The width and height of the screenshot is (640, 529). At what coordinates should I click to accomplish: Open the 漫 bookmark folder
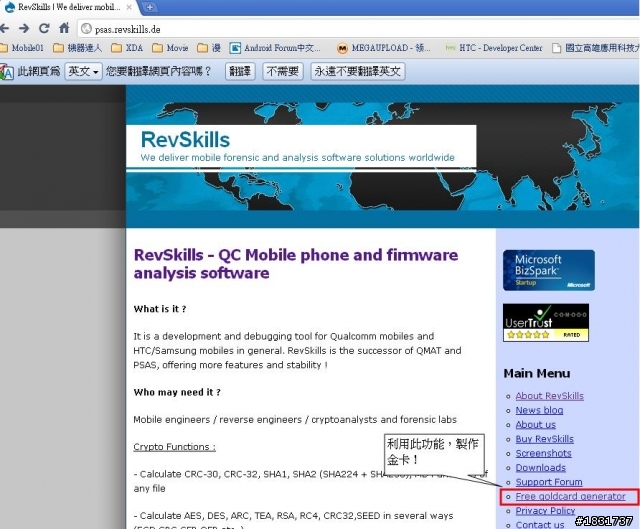(209, 48)
